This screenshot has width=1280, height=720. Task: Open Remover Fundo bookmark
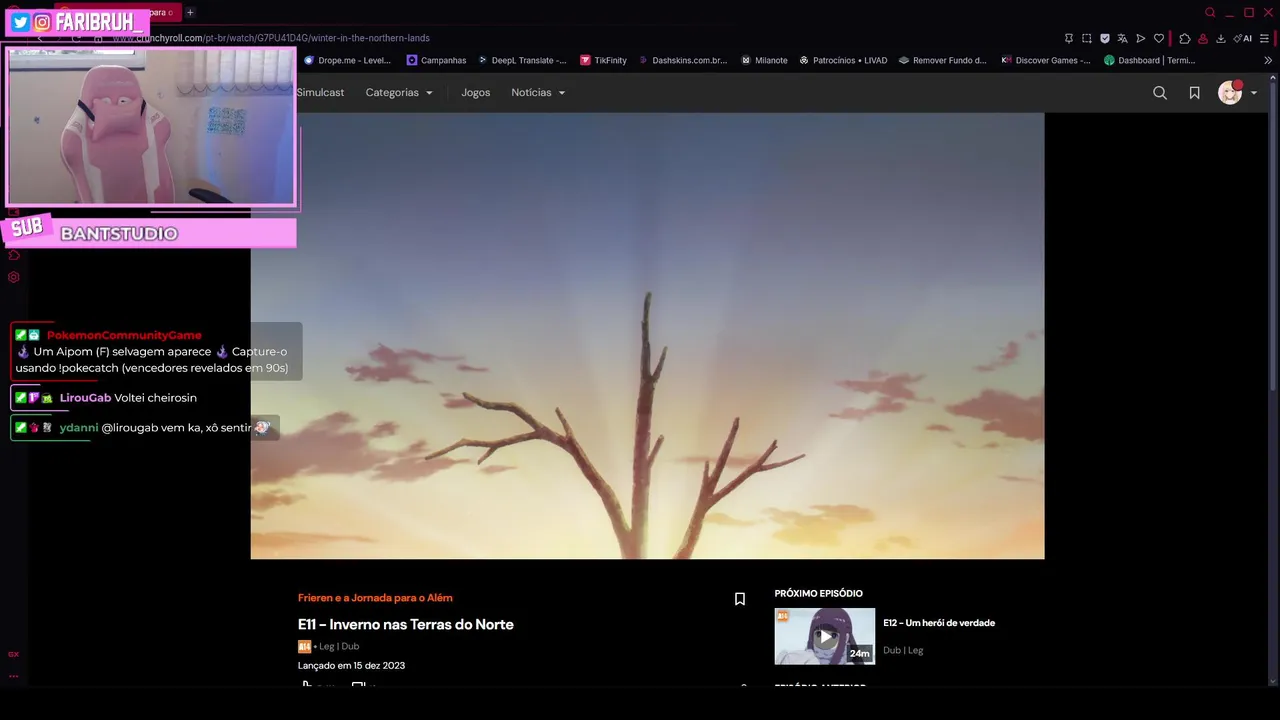943,60
